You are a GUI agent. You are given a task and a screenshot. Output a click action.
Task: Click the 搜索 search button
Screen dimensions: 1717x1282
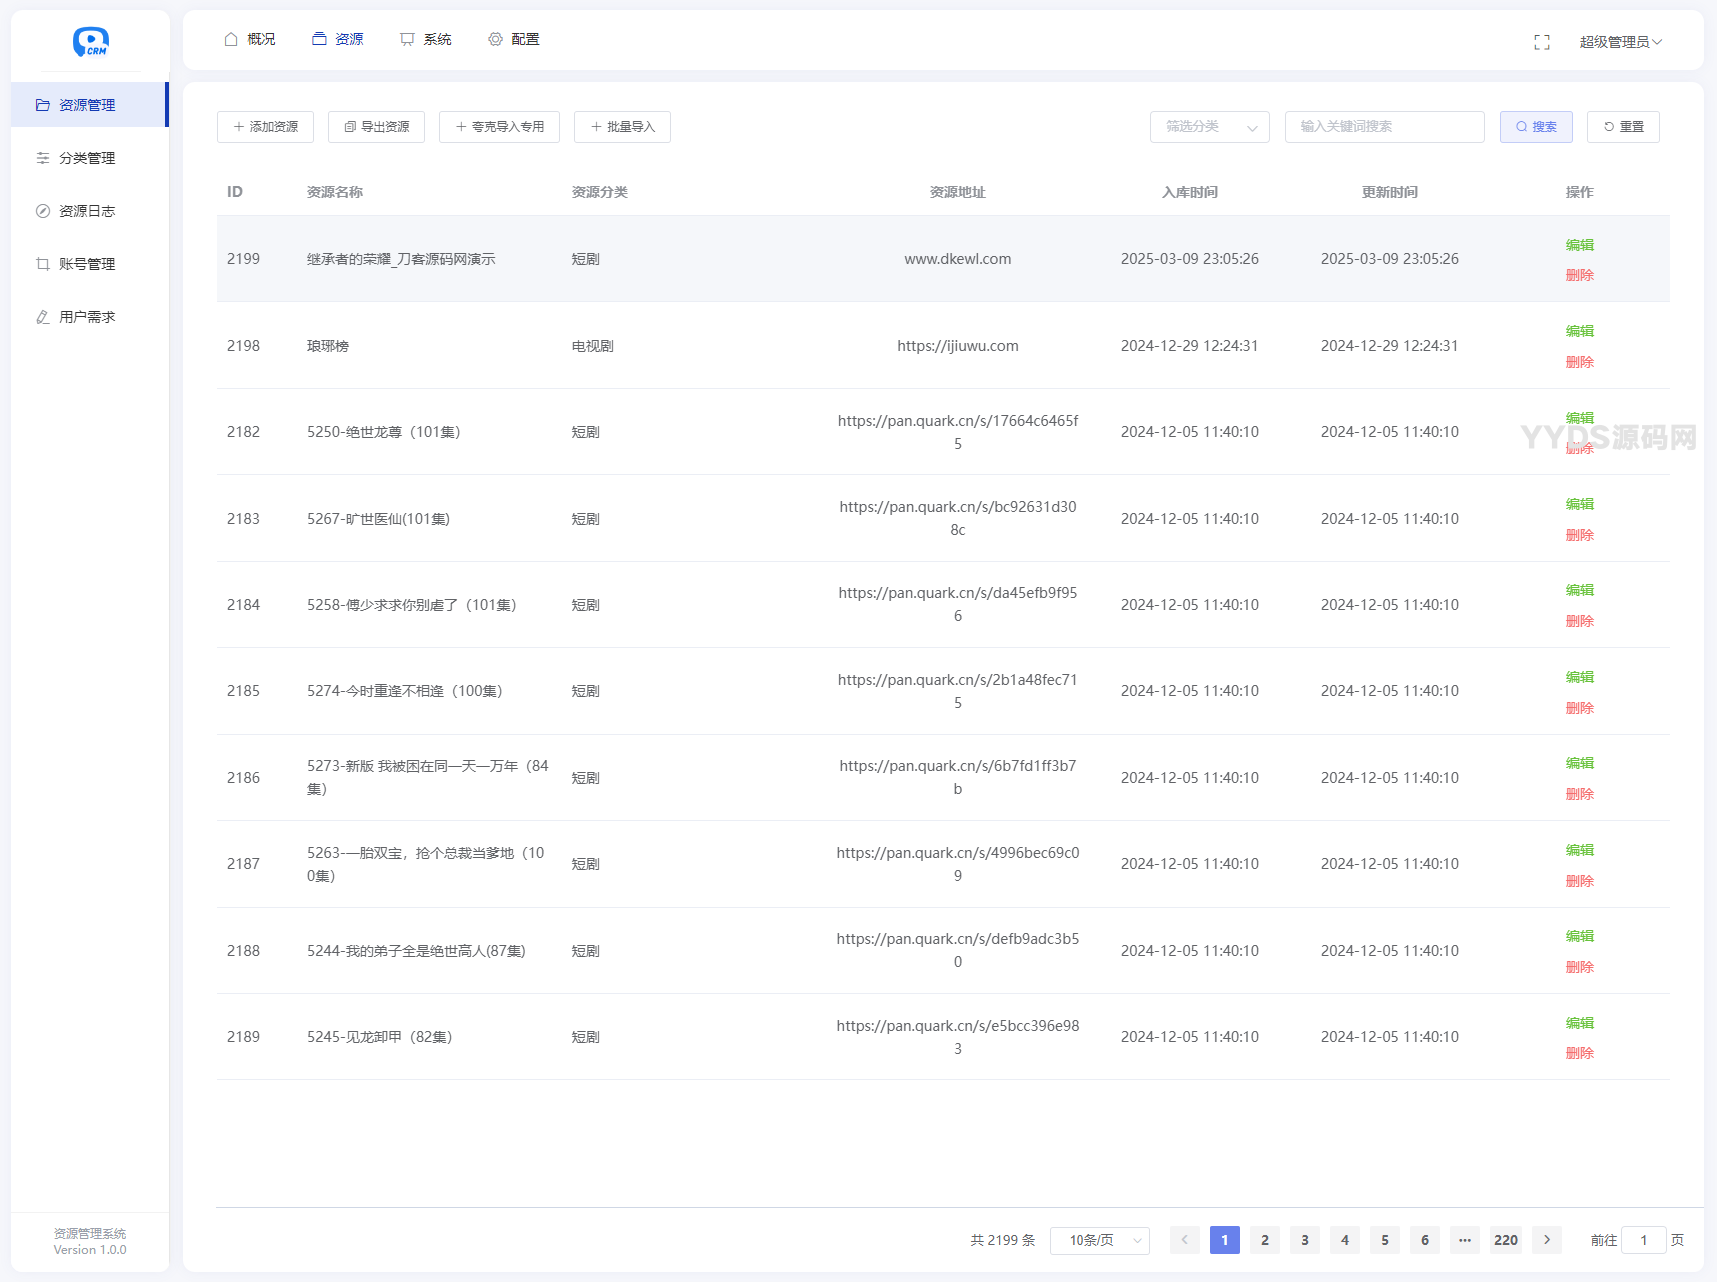(1535, 127)
